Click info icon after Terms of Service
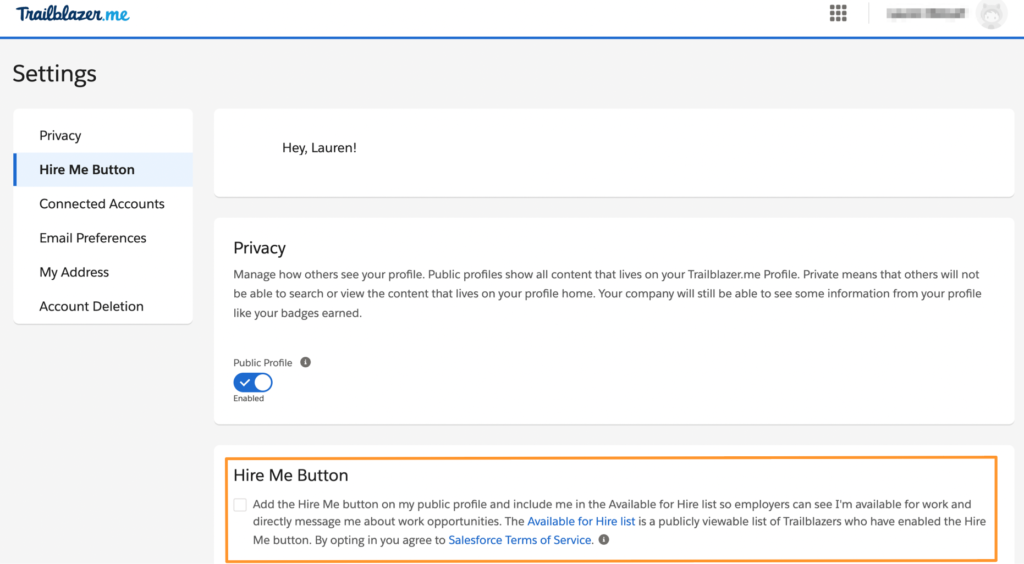Screen dimensions: 1024x564 coord(604,540)
